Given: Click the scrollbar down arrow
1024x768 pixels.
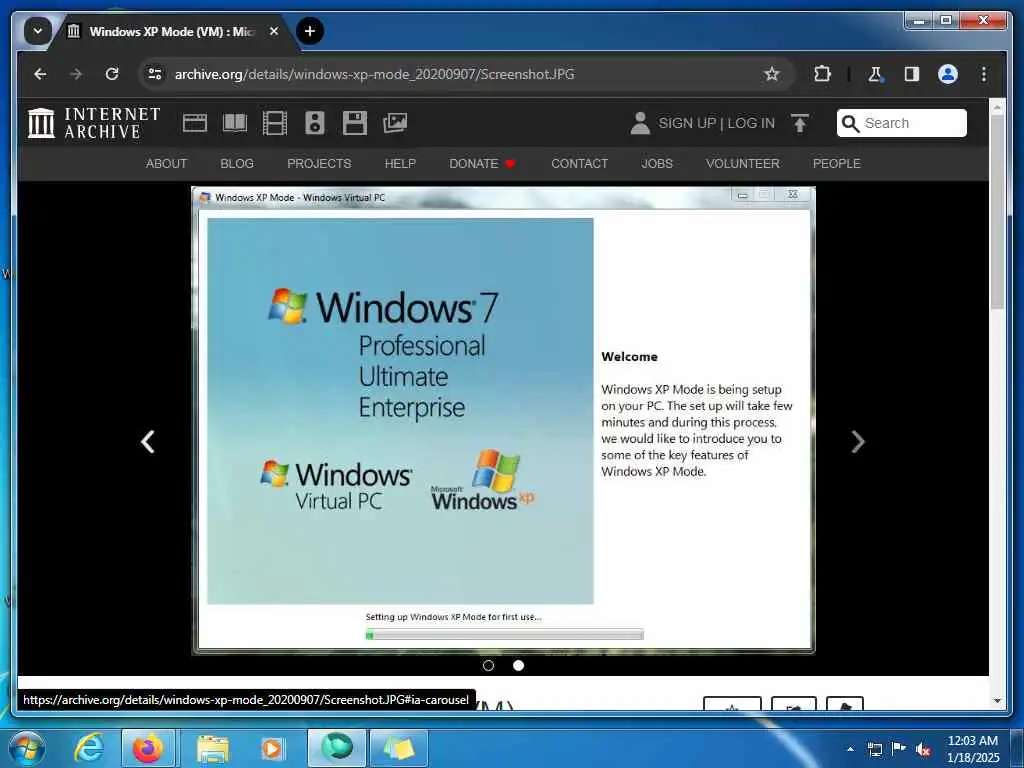Looking at the screenshot, I should [x=997, y=701].
